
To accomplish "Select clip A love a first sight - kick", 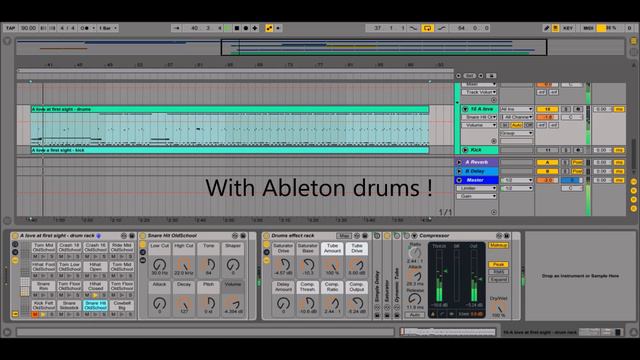I will tap(230, 150).
